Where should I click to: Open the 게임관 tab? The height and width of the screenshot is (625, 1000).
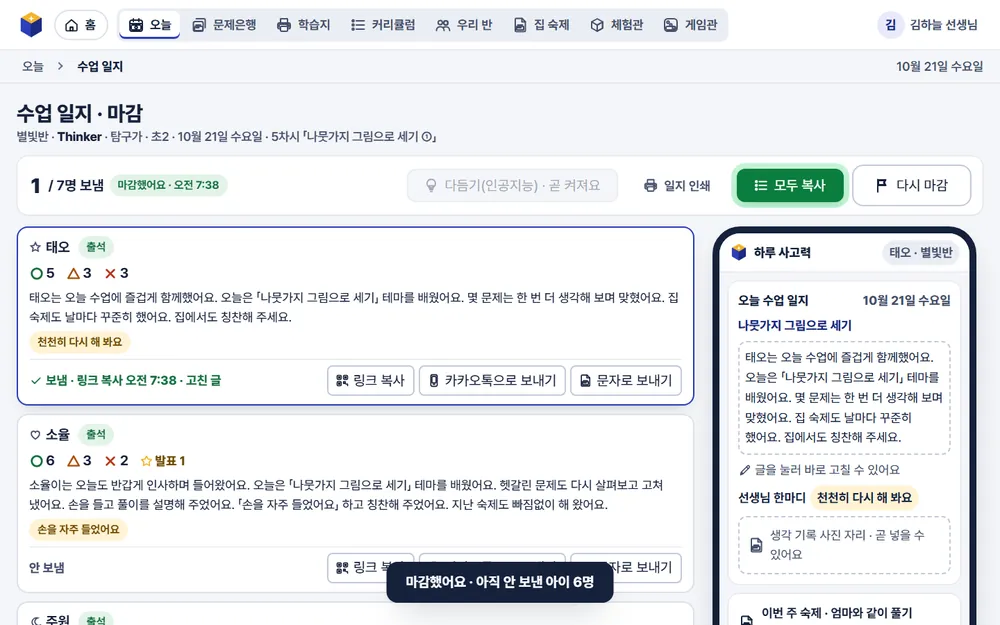(x=691, y=25)
